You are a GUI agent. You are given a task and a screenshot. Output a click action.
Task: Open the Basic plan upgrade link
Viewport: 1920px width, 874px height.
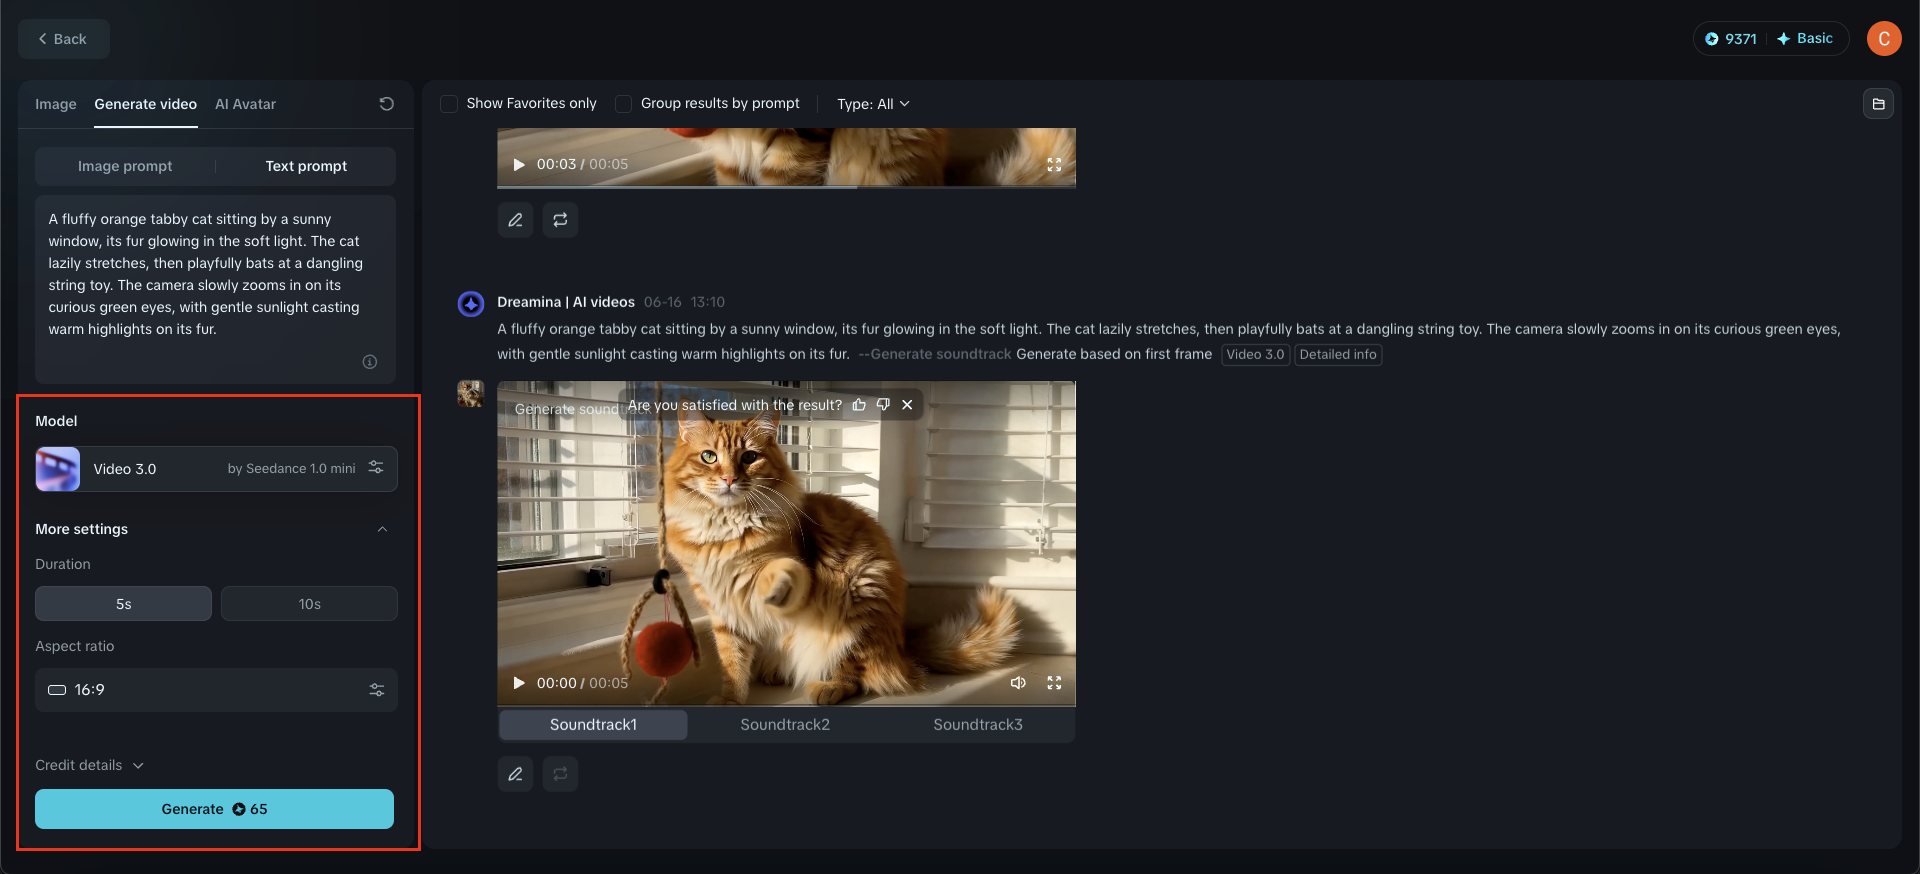[x=1805, y=39]
